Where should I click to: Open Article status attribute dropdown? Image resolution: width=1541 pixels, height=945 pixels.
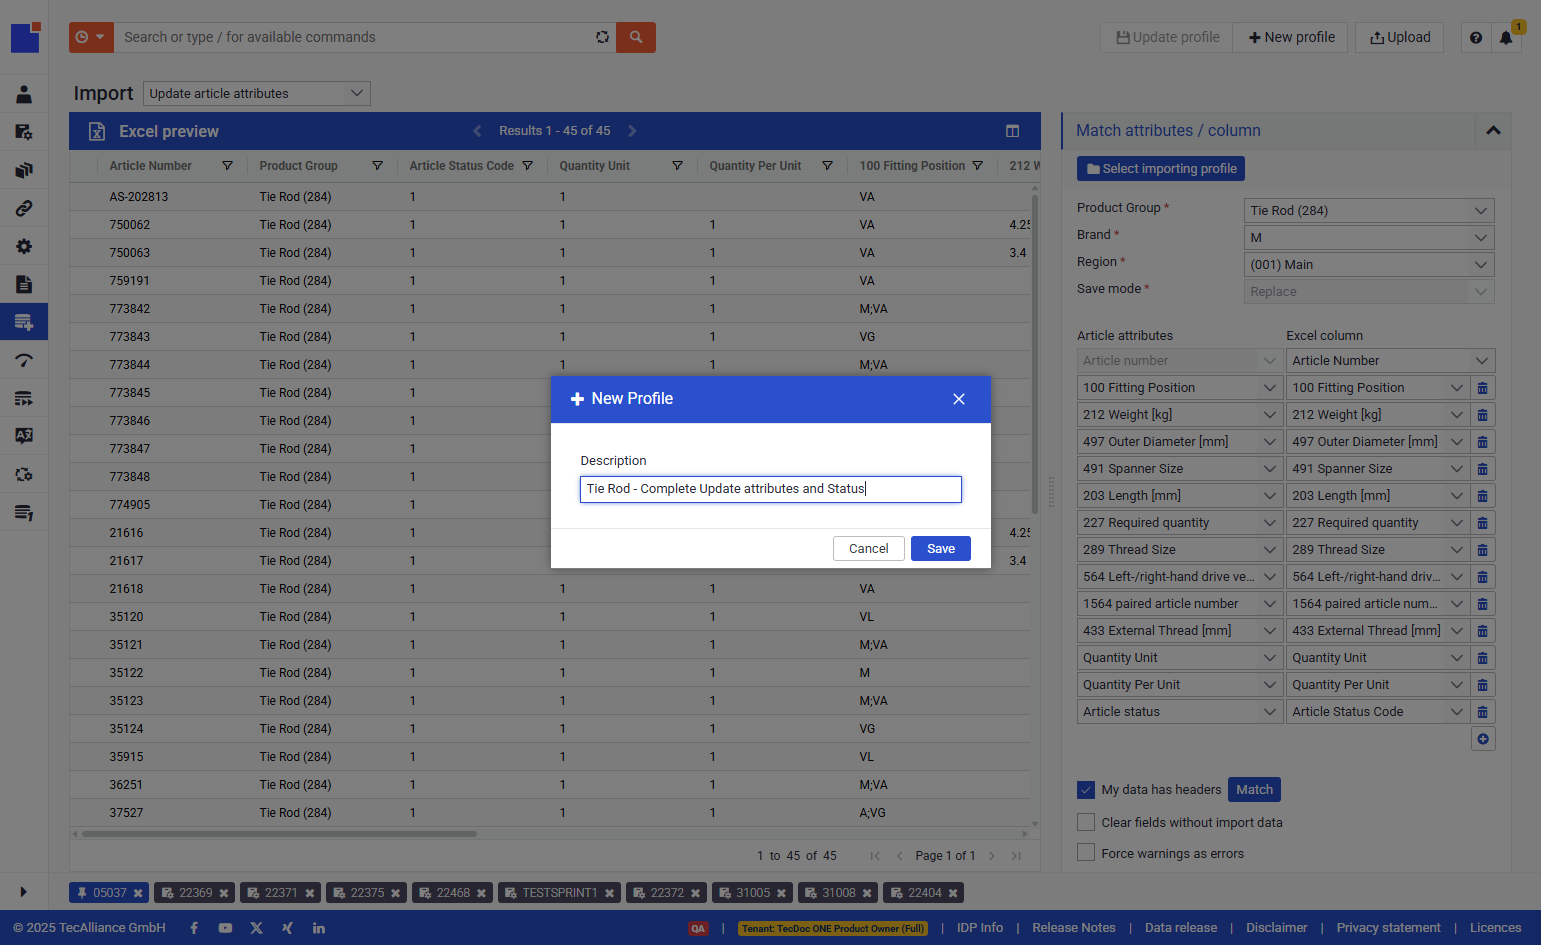(1179, 711)
